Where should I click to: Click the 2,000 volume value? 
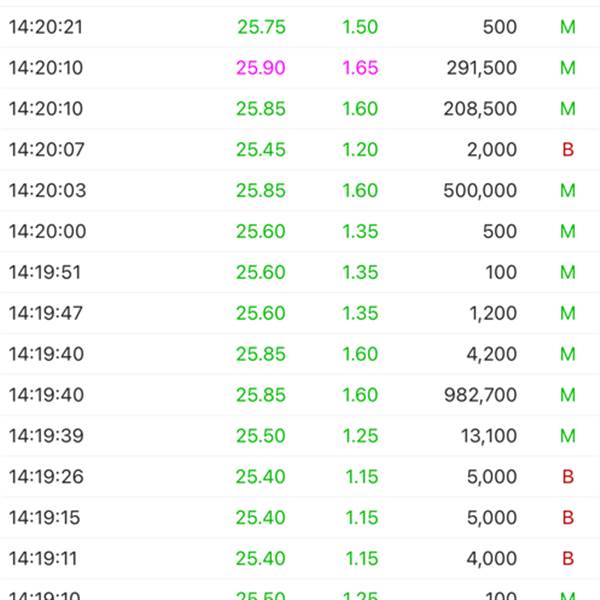[492, 150]
